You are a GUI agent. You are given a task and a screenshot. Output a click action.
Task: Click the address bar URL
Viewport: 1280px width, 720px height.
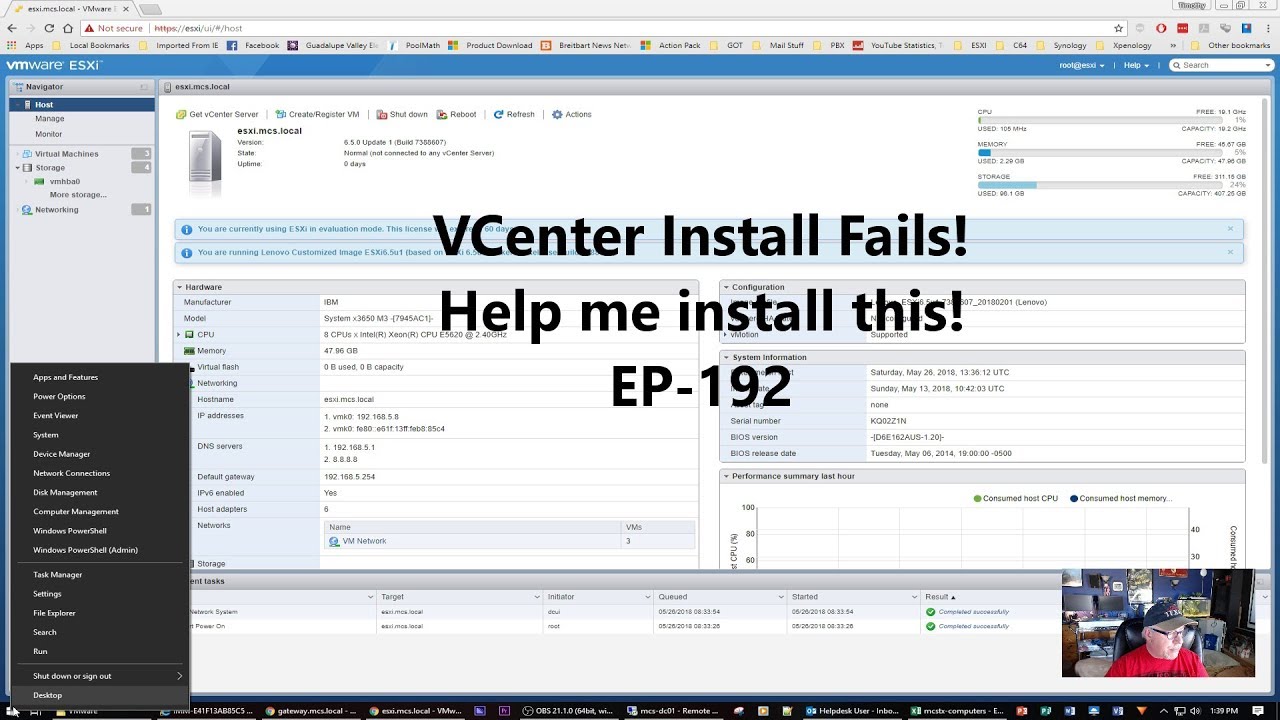coord(197,28)
